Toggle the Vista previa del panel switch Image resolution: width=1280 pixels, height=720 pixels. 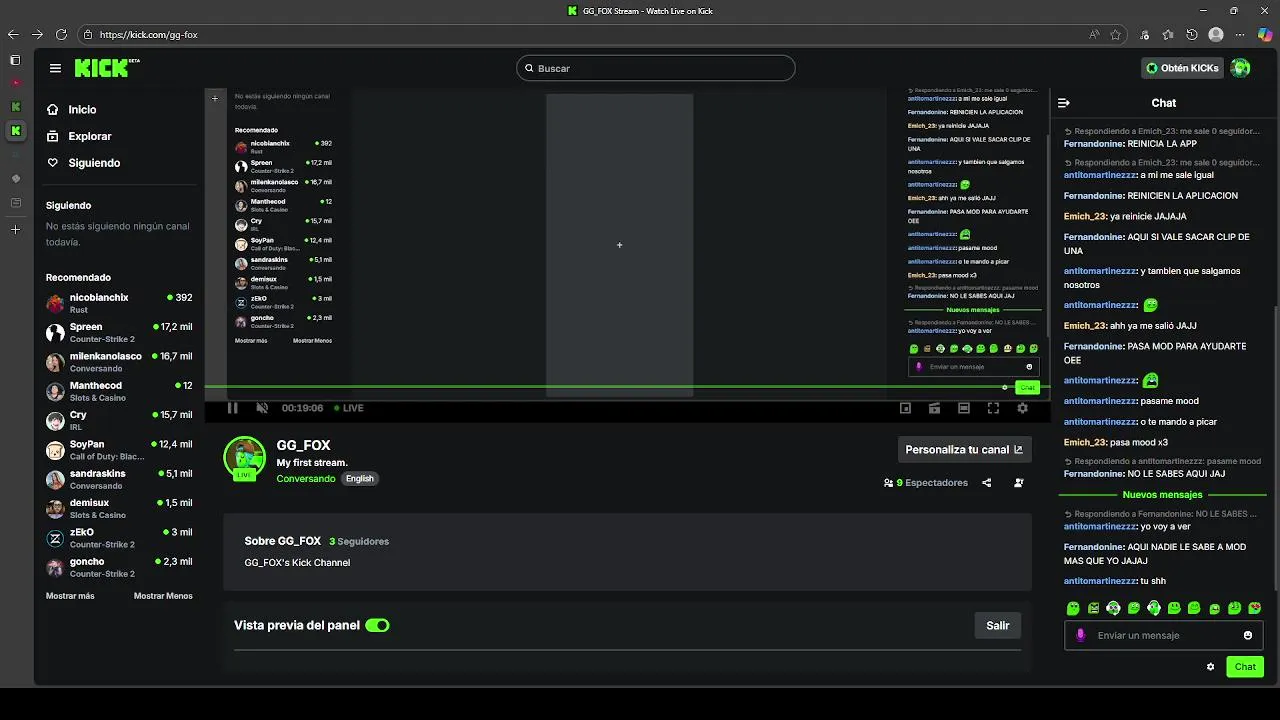click(377, 625)
